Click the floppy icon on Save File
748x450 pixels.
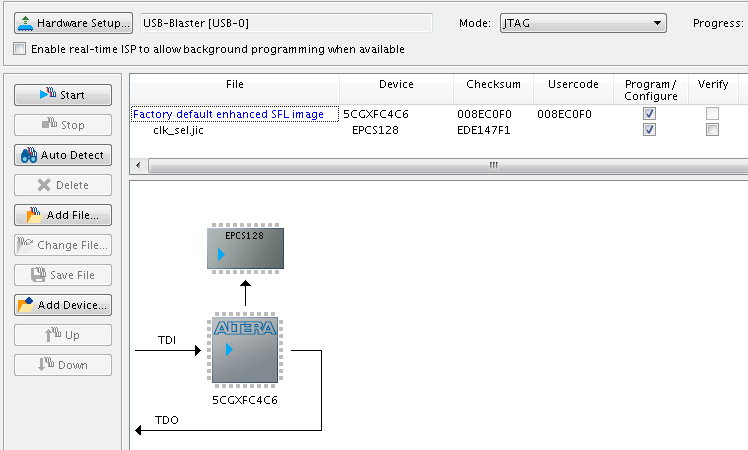coord(38,275)
